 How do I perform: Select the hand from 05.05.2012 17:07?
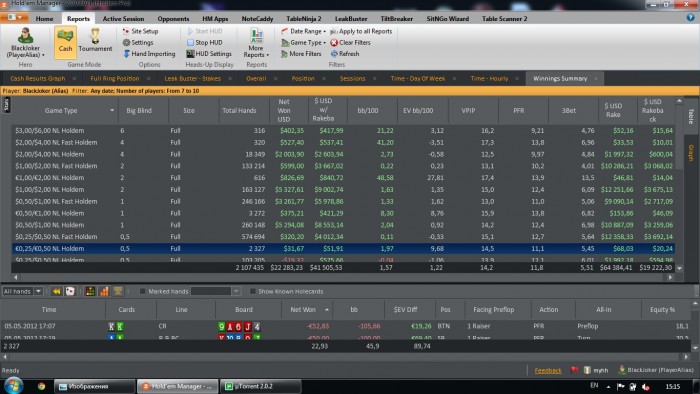coord(346,326)
